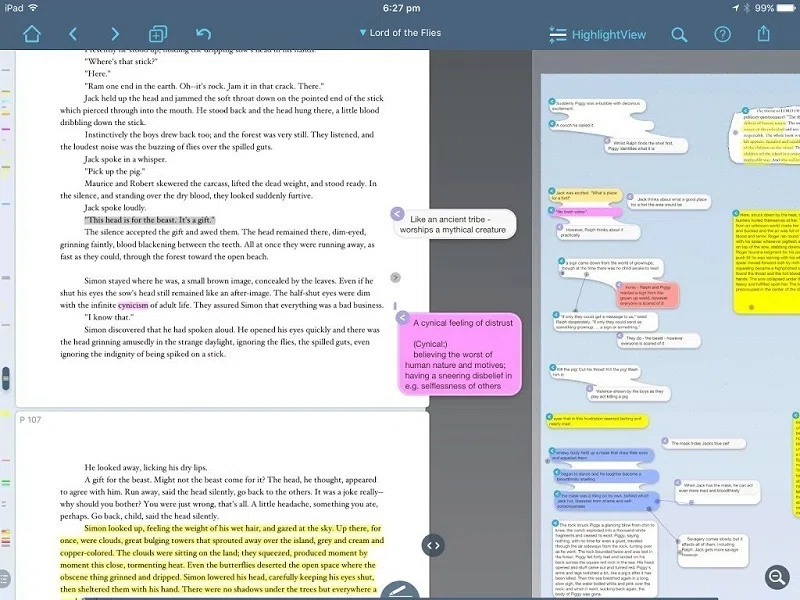This screenshot has width=800, height=600.
Task: Tap the 6:27 pm clock in status bar
Action: pos(401,8)
